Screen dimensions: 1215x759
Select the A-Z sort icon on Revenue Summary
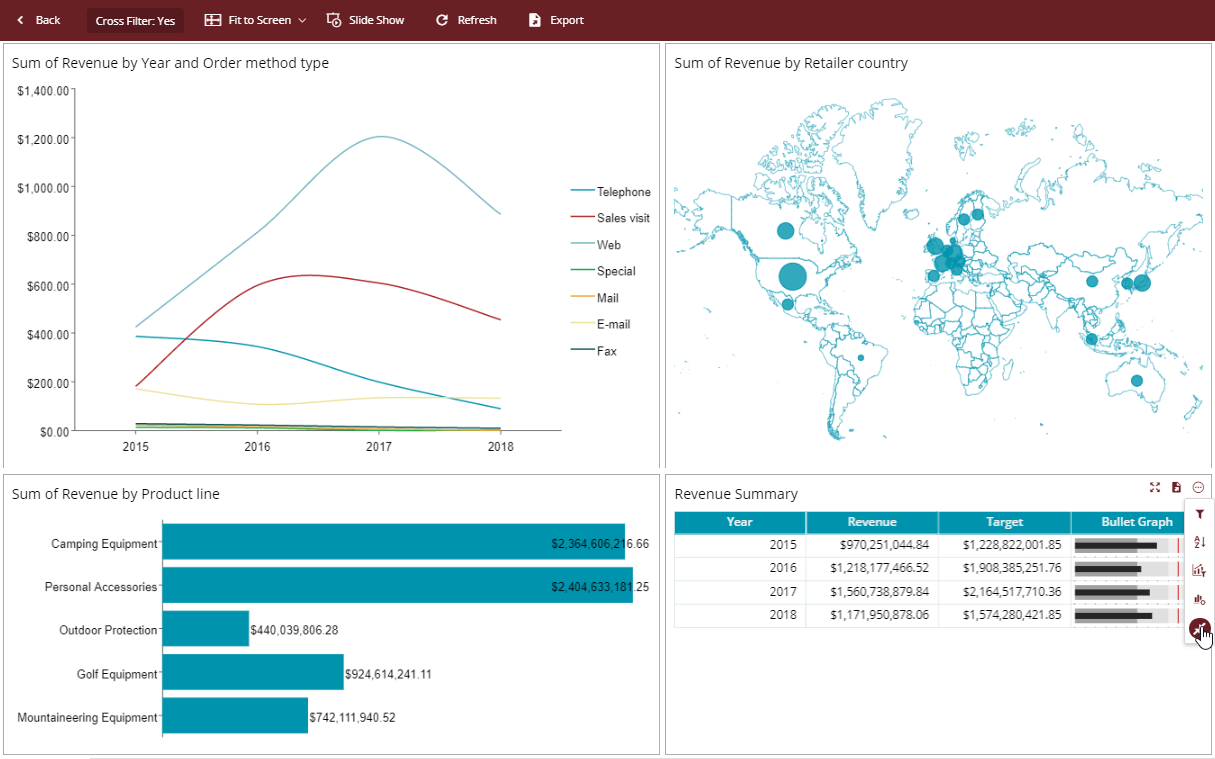pos(1198,541)
